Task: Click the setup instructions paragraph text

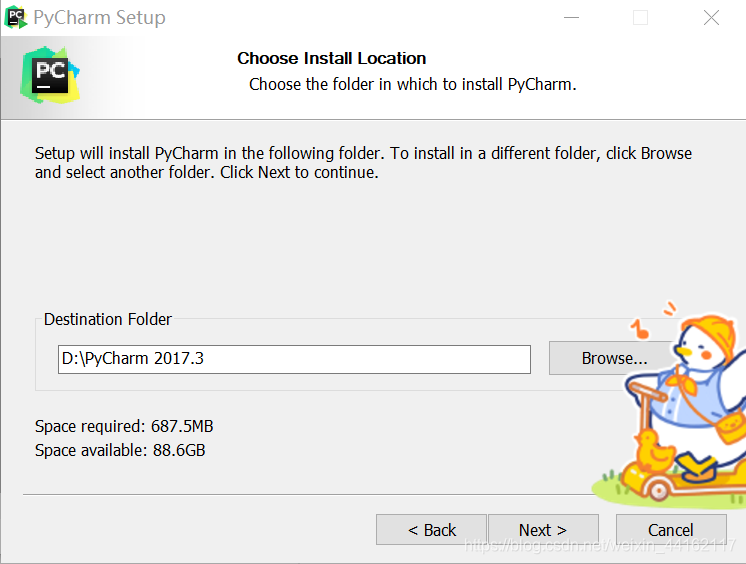Action: pyautogui.click(x=363, y=163)
